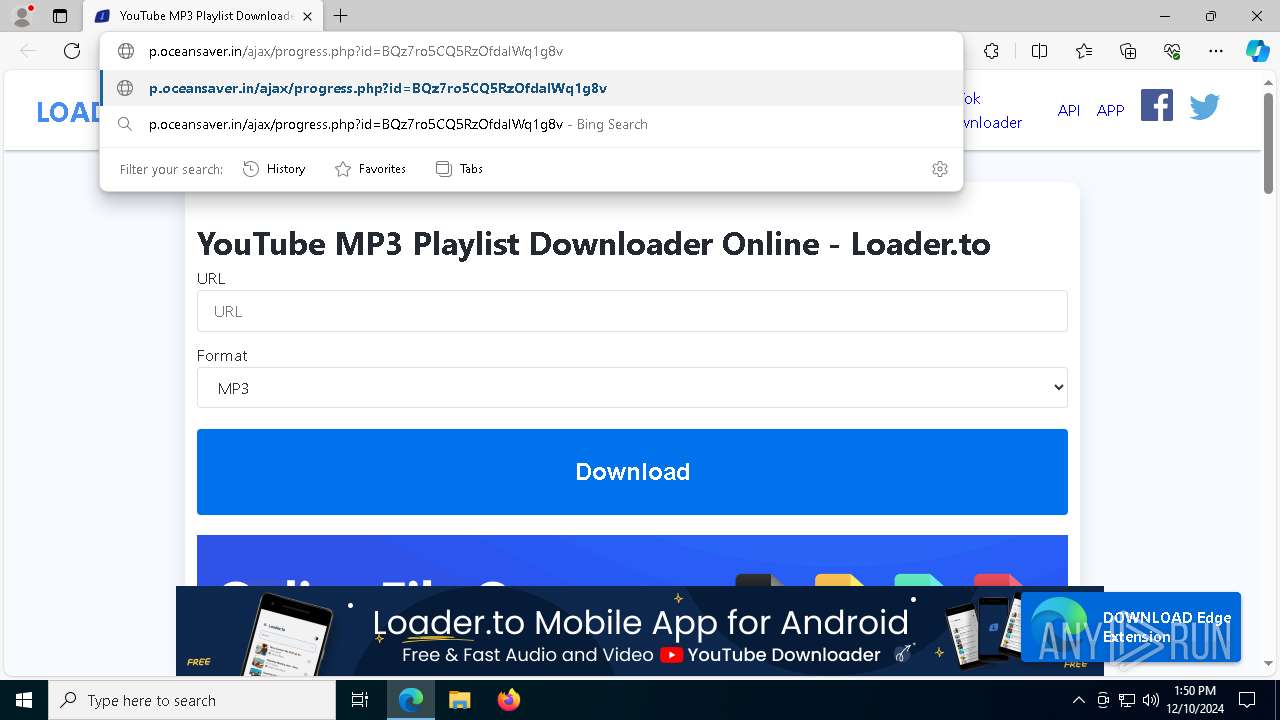Select the highlighted oceansaver URL suggestion
This screenshot has height=720, width=1280.
coord(531,88)
